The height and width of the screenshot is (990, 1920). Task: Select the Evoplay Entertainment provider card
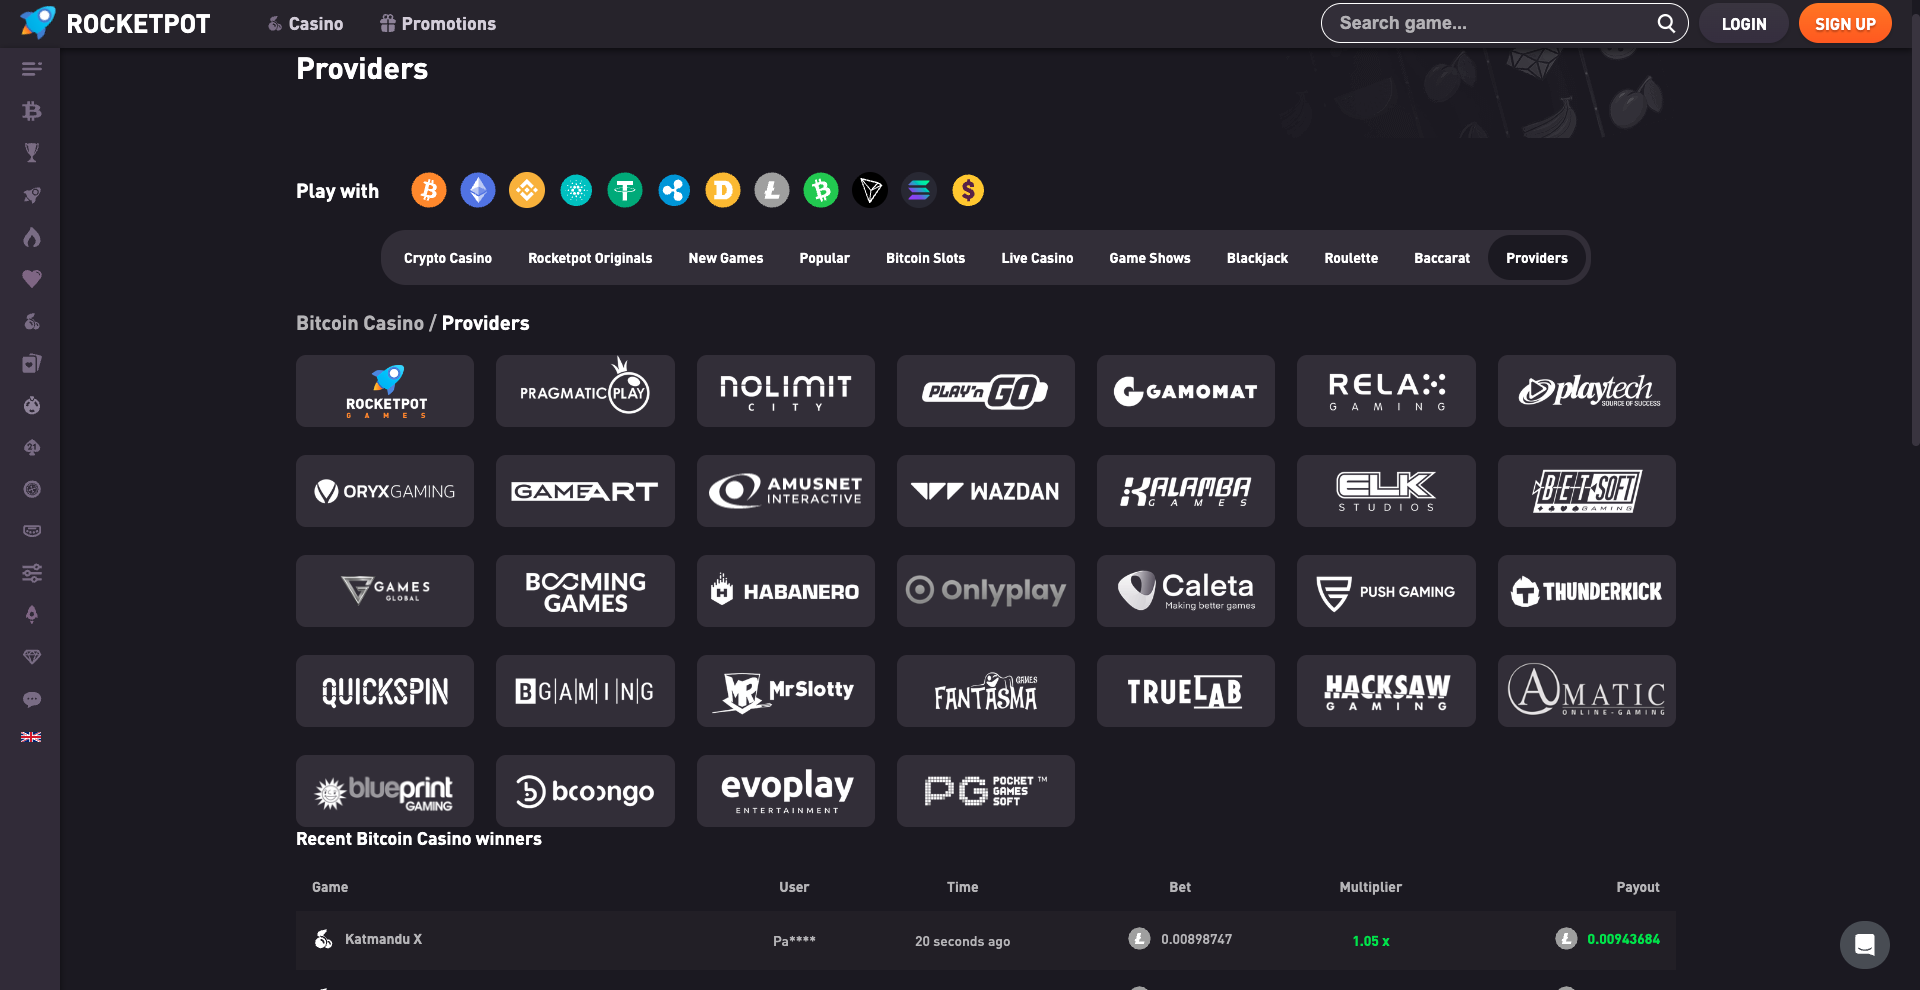(786, 791)
